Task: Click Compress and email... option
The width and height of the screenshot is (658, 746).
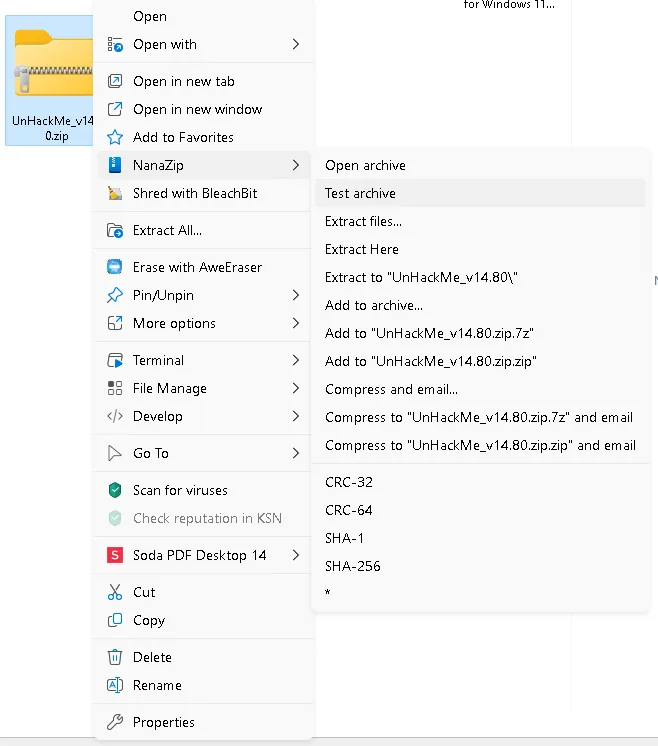Action: click(391, 389)
